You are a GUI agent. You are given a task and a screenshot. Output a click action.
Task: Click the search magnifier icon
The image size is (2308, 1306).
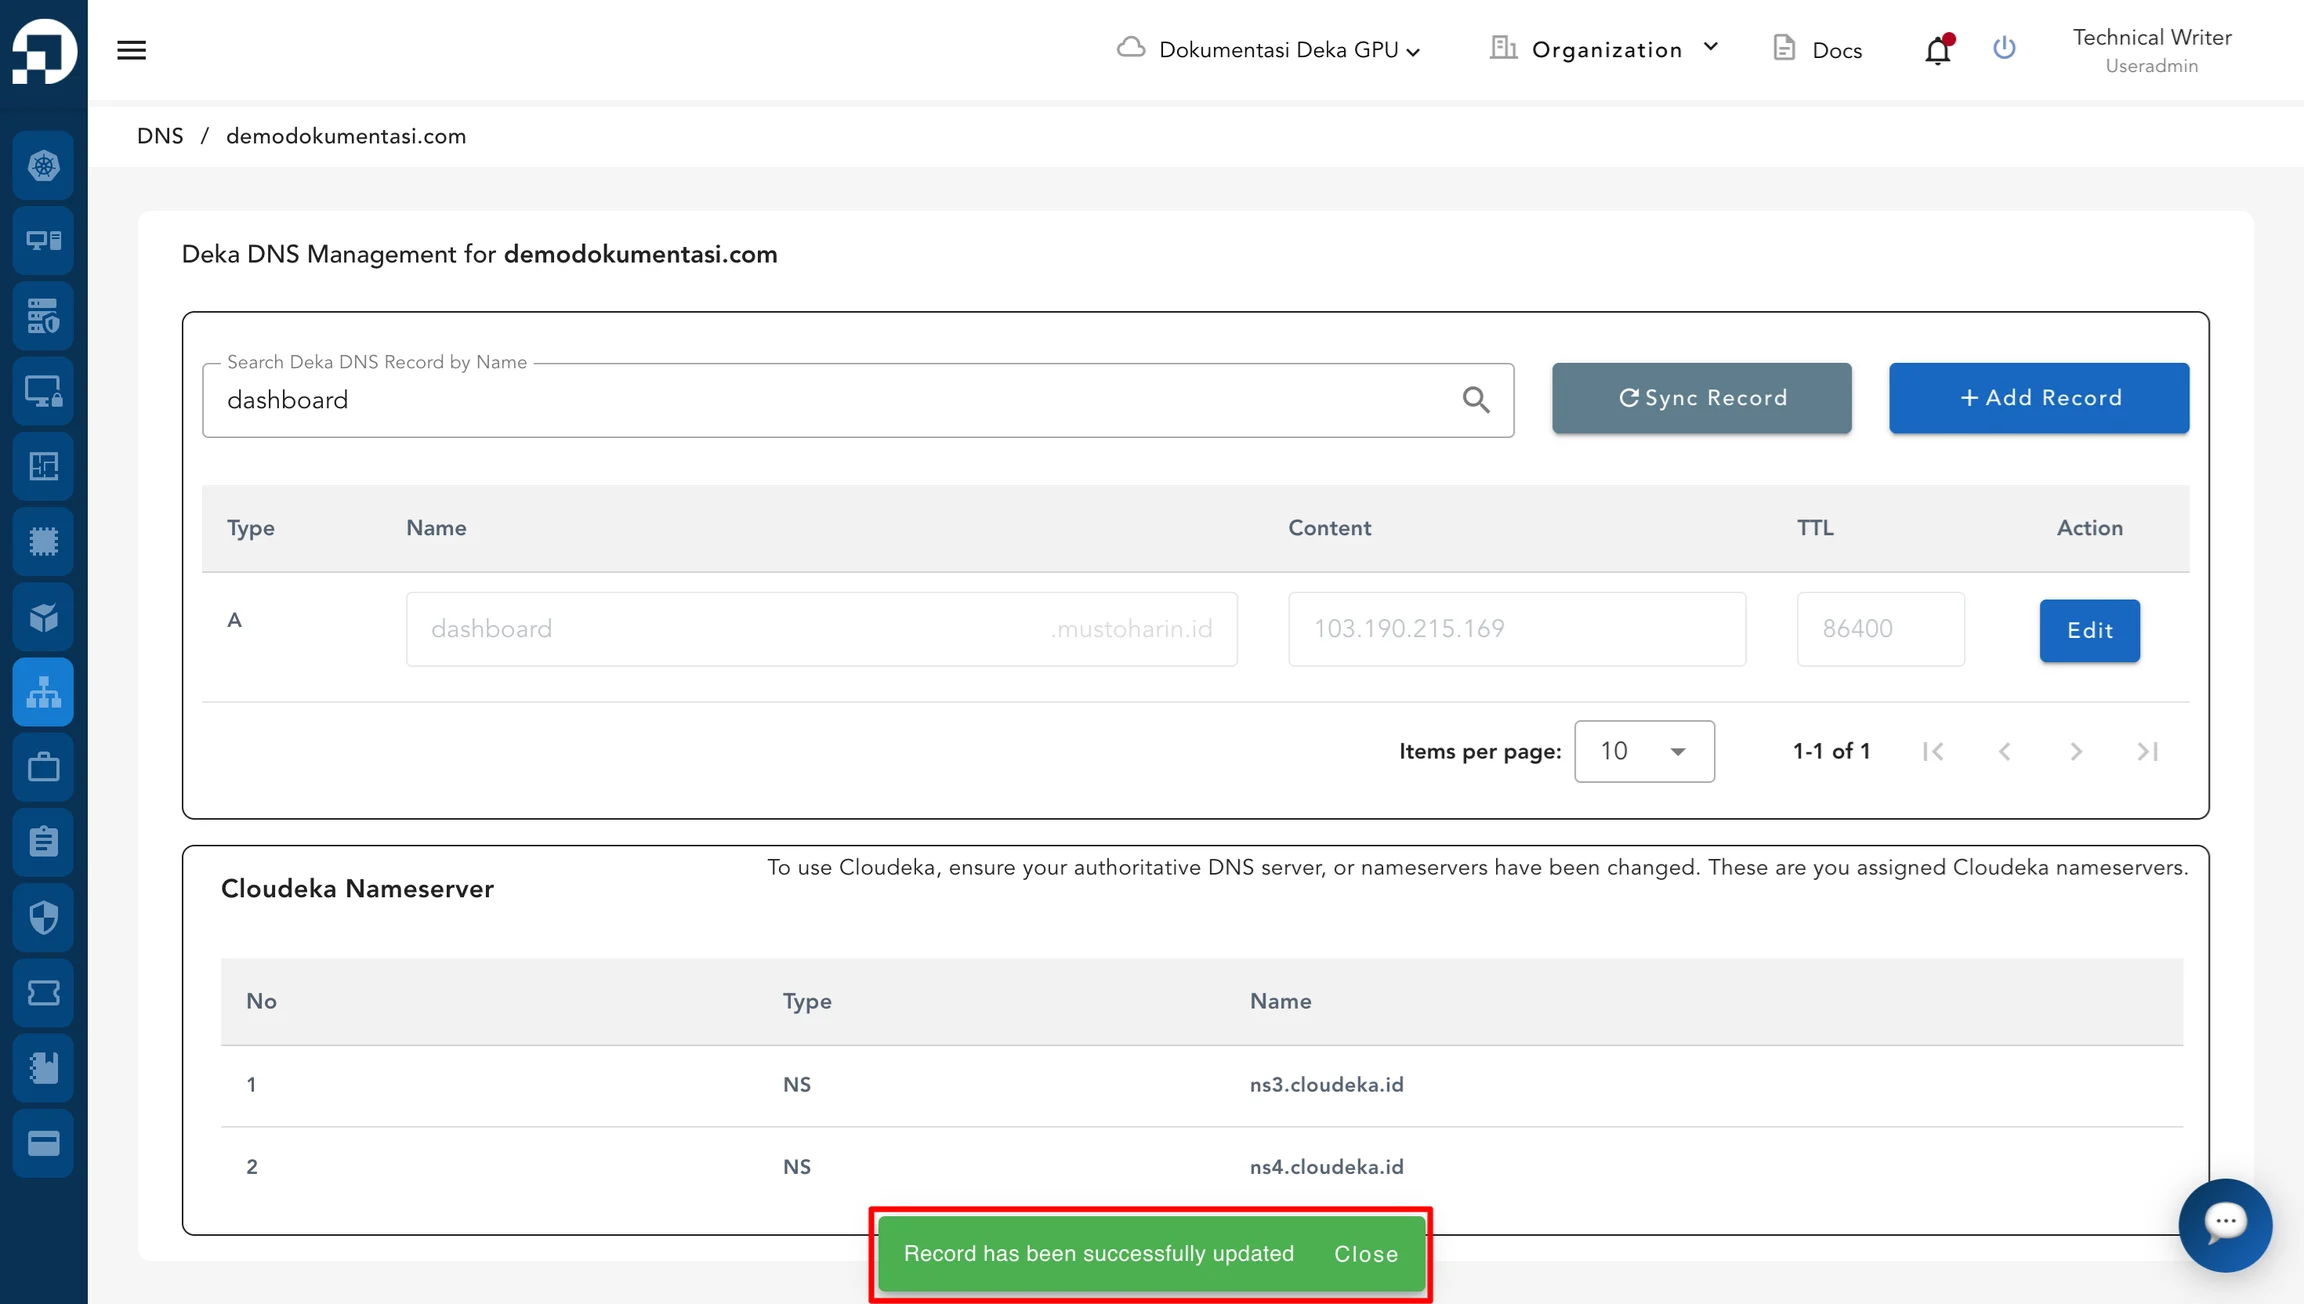[1476, 400]
